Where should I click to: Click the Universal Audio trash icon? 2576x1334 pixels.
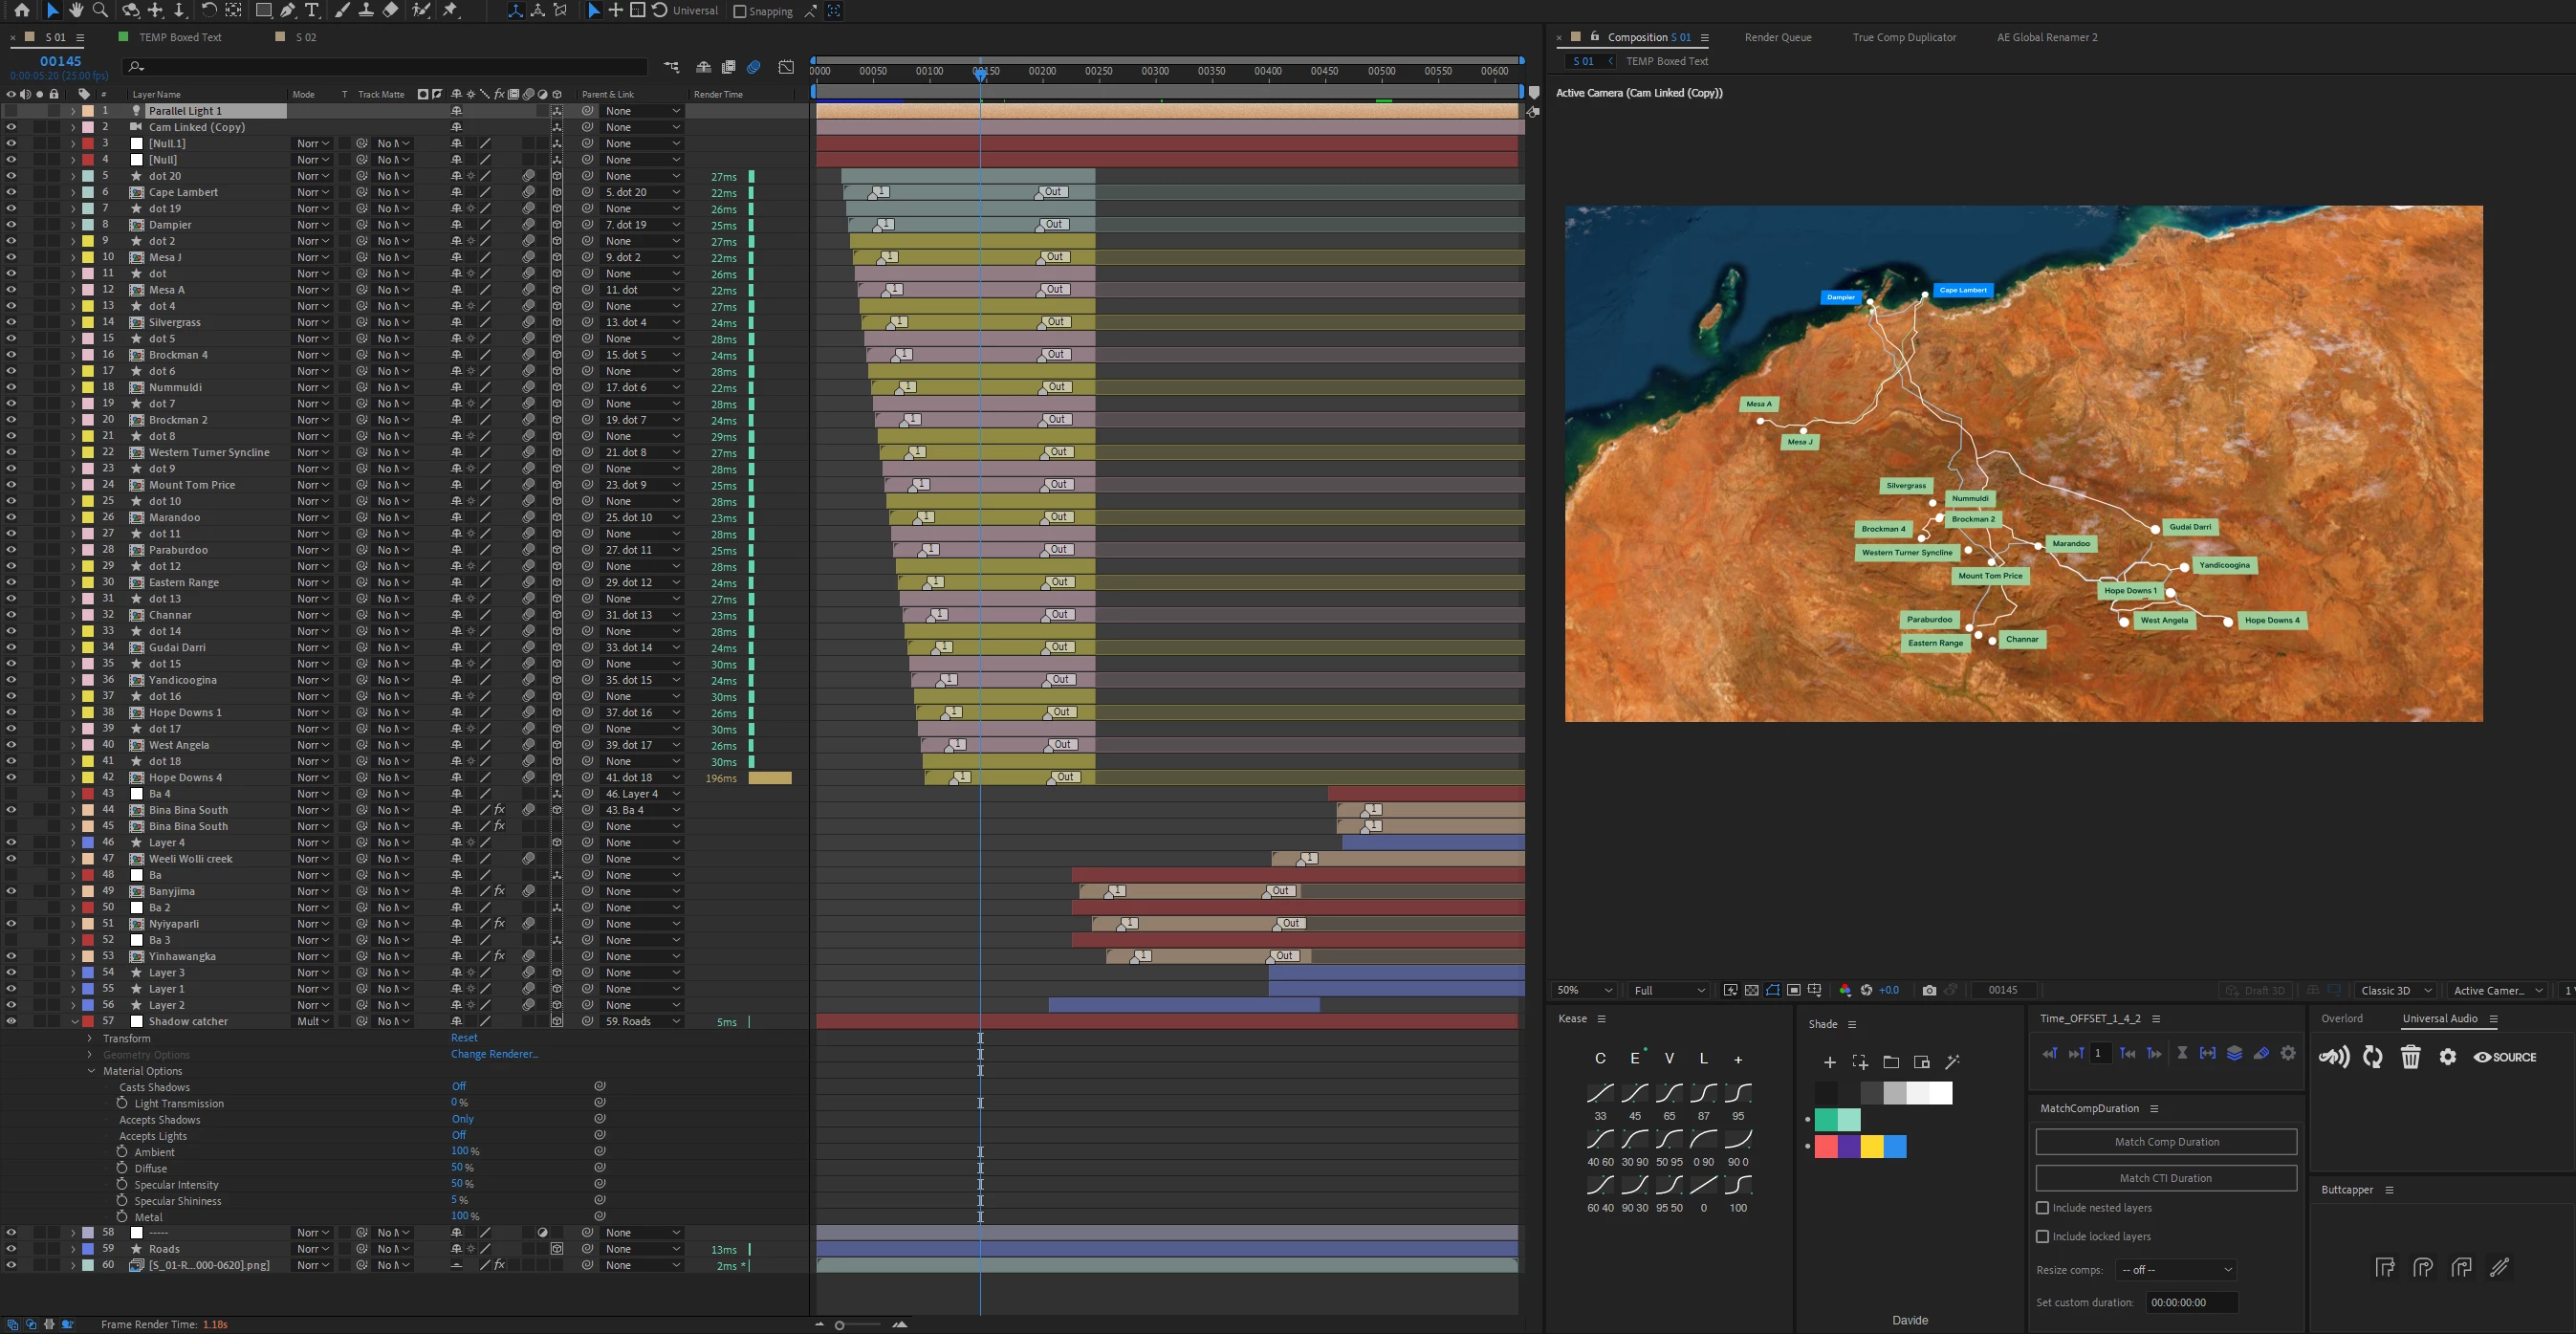[x=2410, y=1057]
